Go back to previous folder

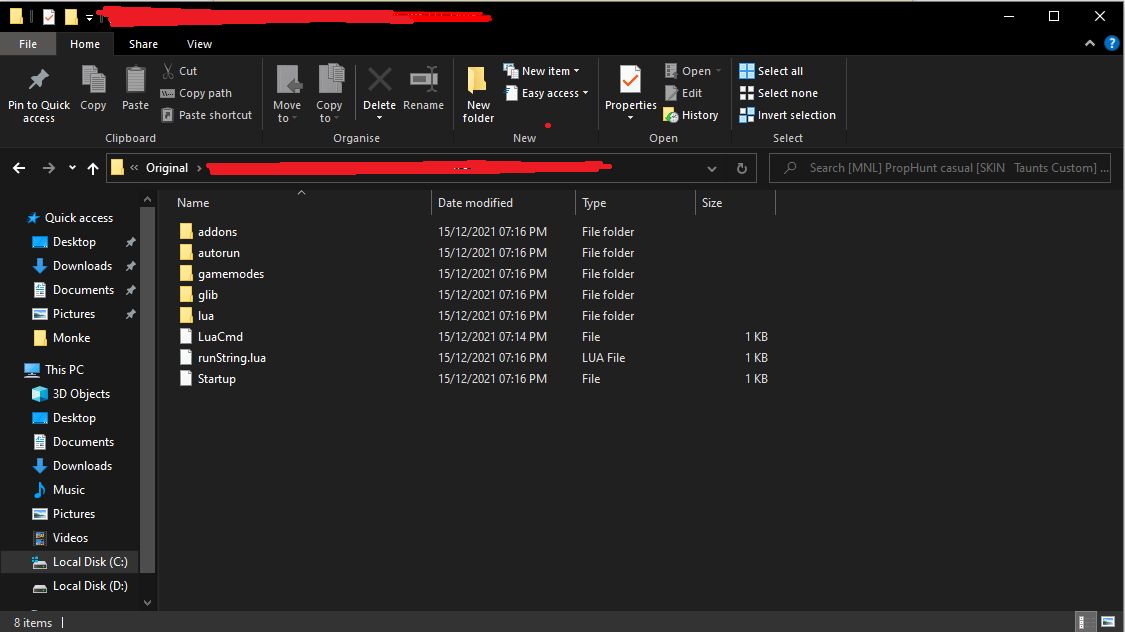pos(19,168)
